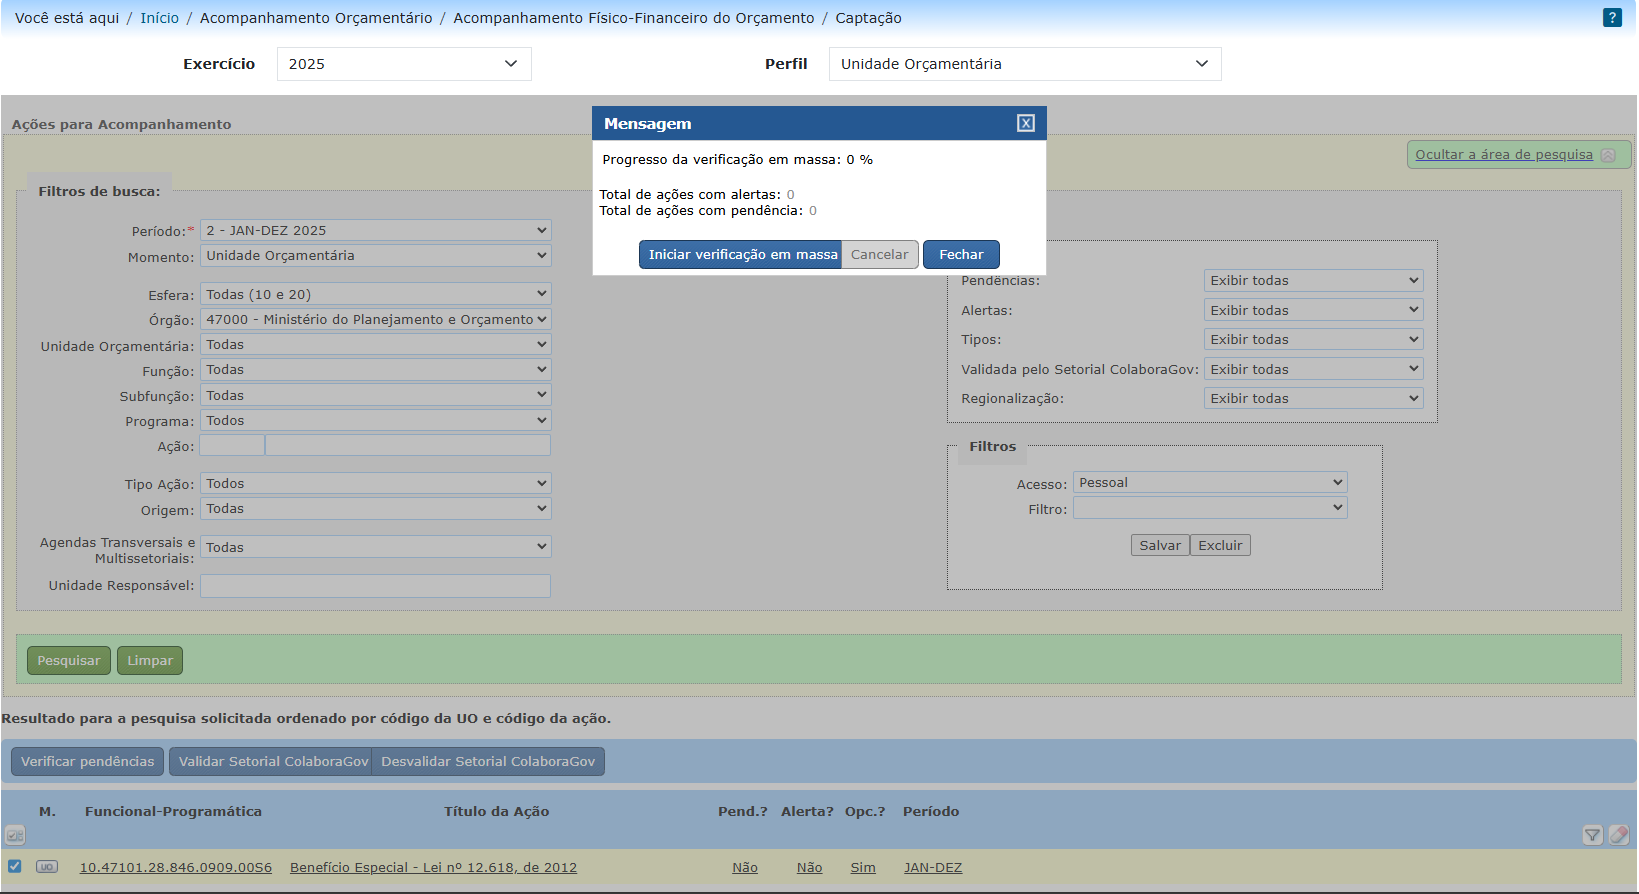The image size is (1639, 894).
Task: Click the Verificar pendências button
Action: 88,762
